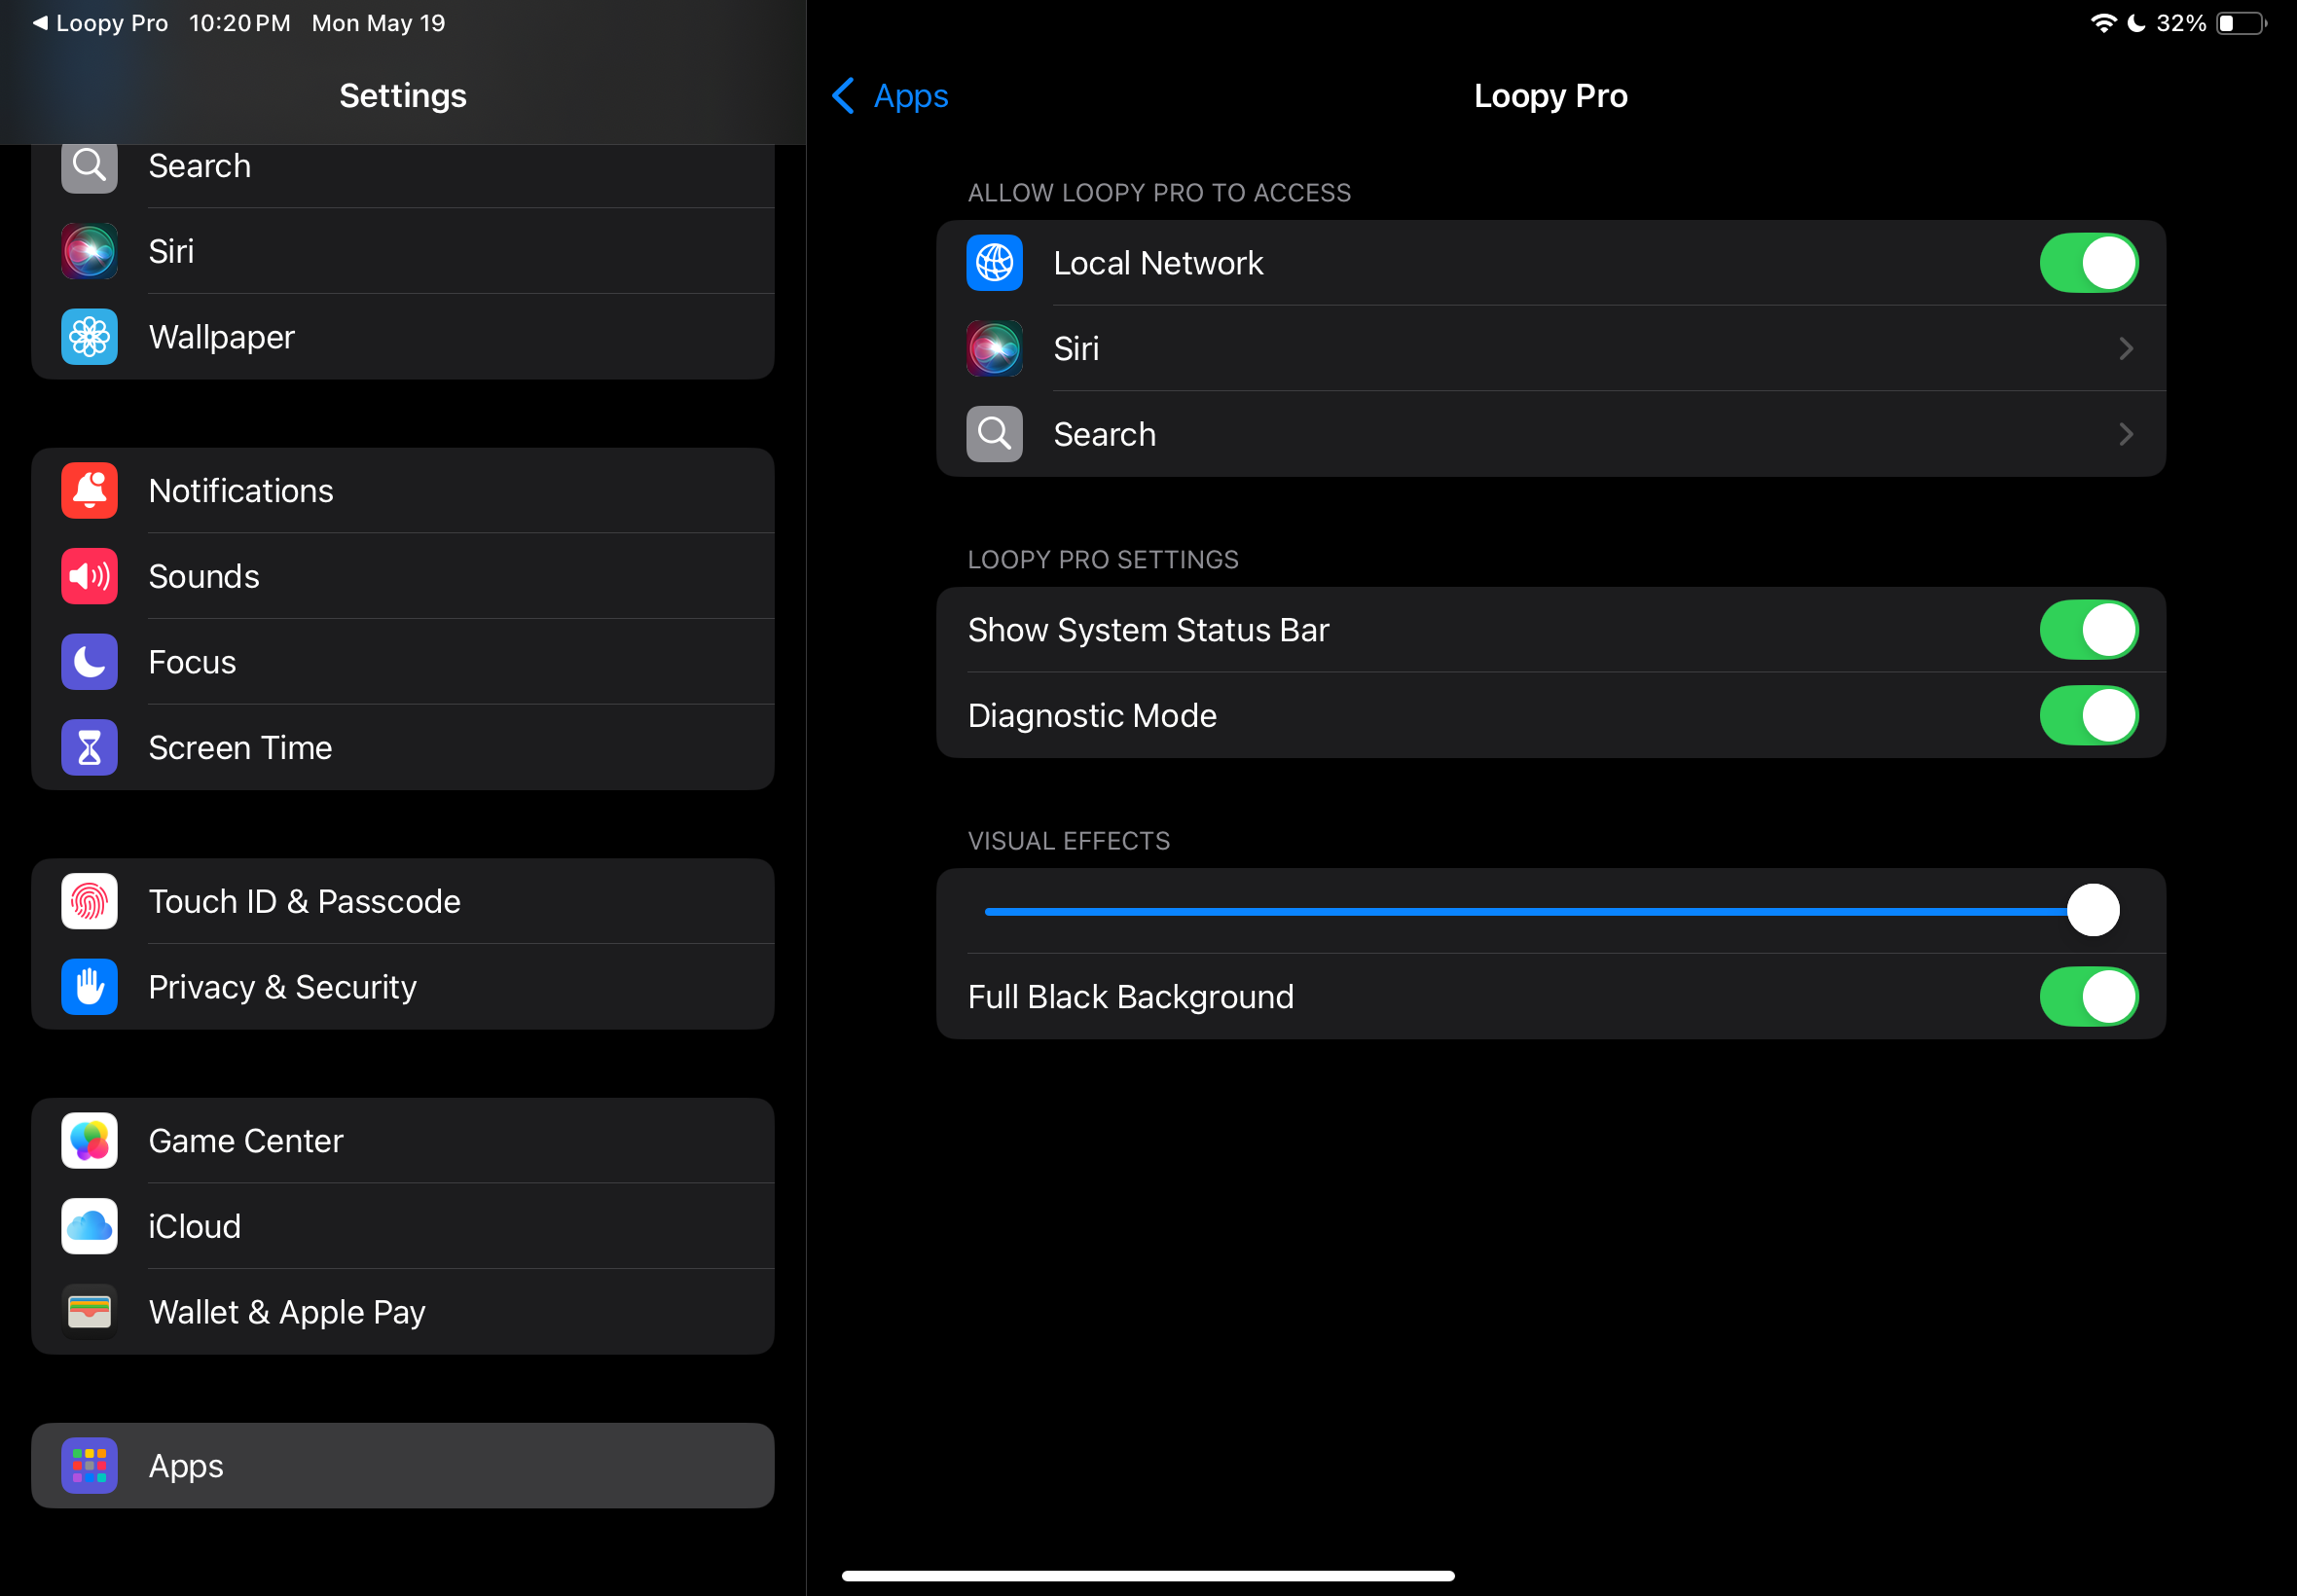This screenshot has height=1596, width=2297.
Task: Tap the Settings sidebar title
Action: tap(403, 96)
